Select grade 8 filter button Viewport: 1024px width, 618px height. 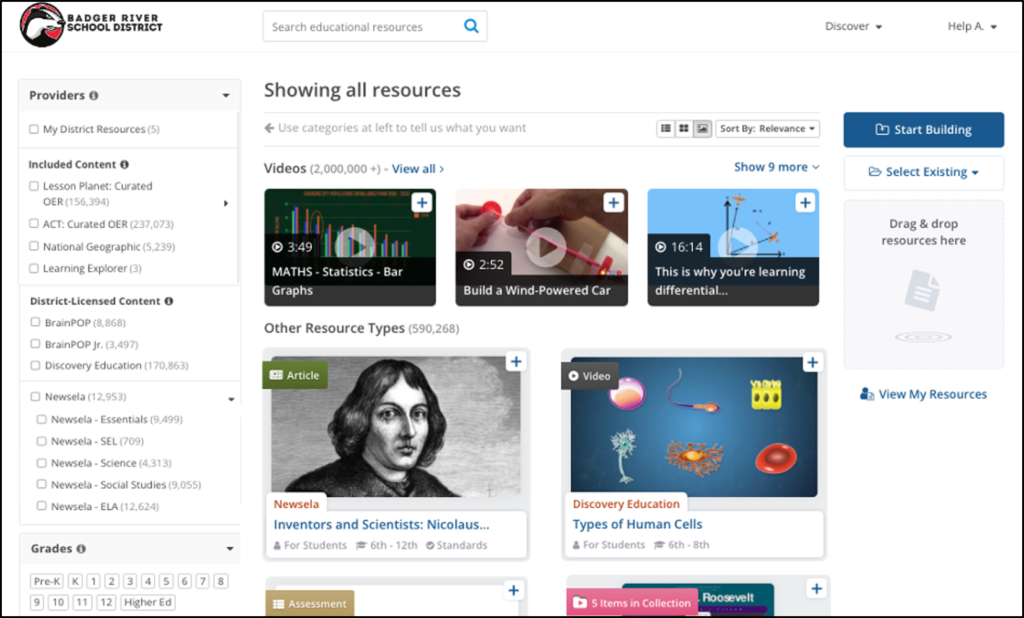tap(221, 581)
